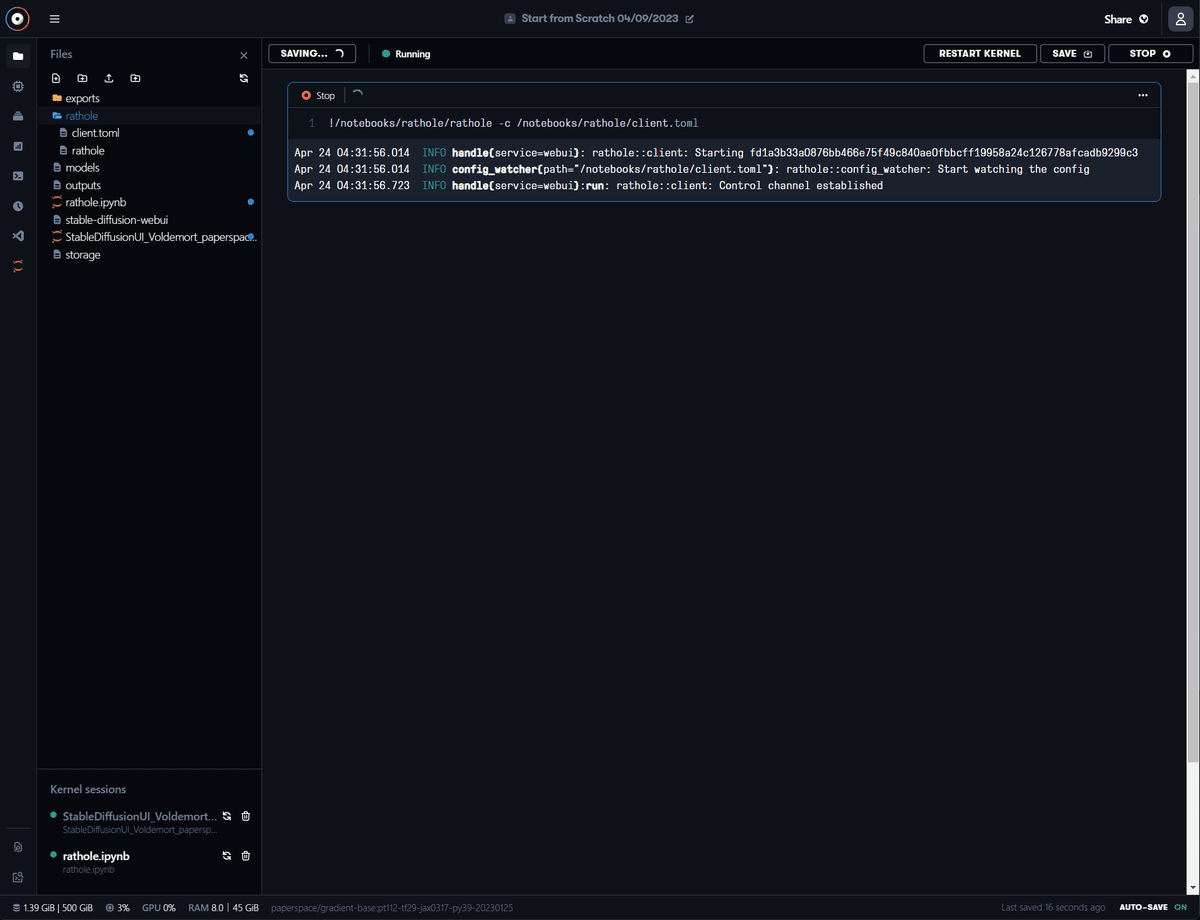
Task: Open the bottom sidebar code file icon
Action: pyautogui.click(x=18, y=877)
